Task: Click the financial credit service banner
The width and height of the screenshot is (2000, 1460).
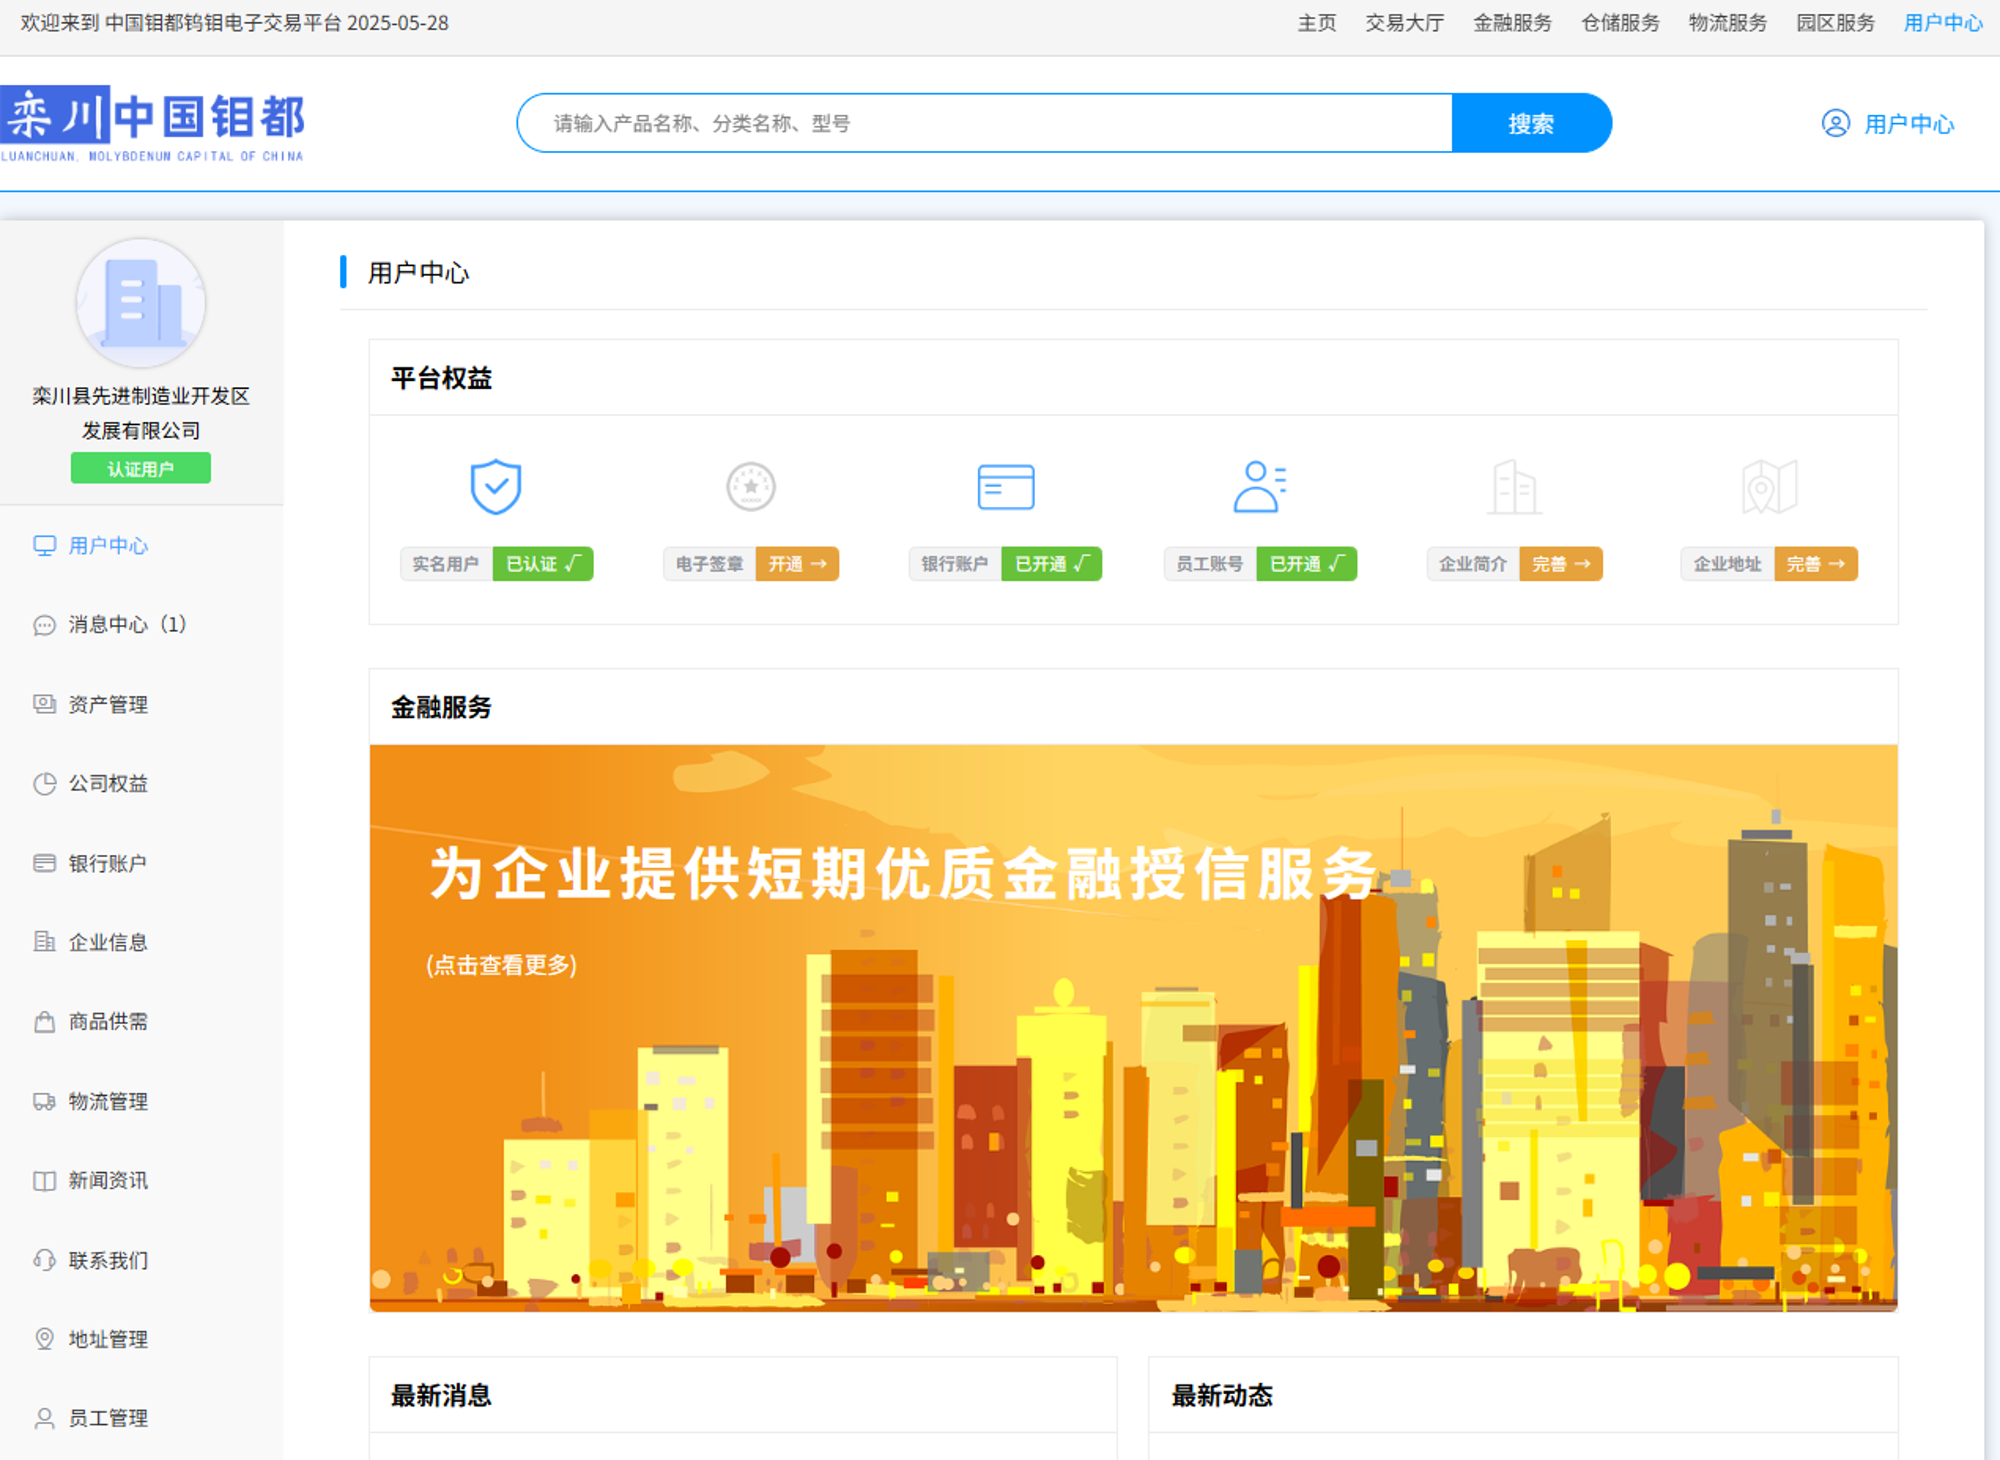Action: click(x=1133, y=1027)
